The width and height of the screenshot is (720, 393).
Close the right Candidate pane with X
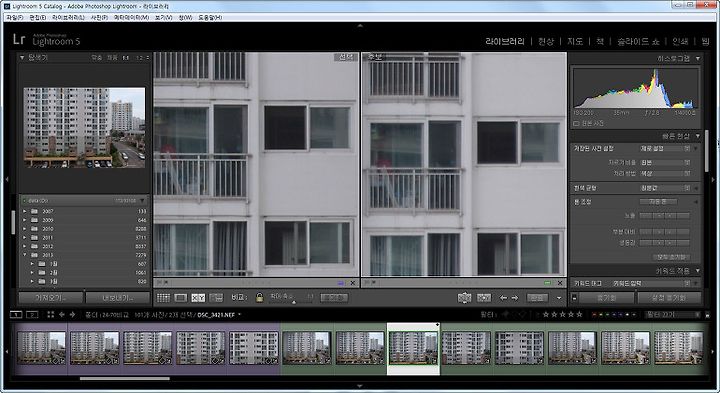pyautogui.click(x=560, y=283)
